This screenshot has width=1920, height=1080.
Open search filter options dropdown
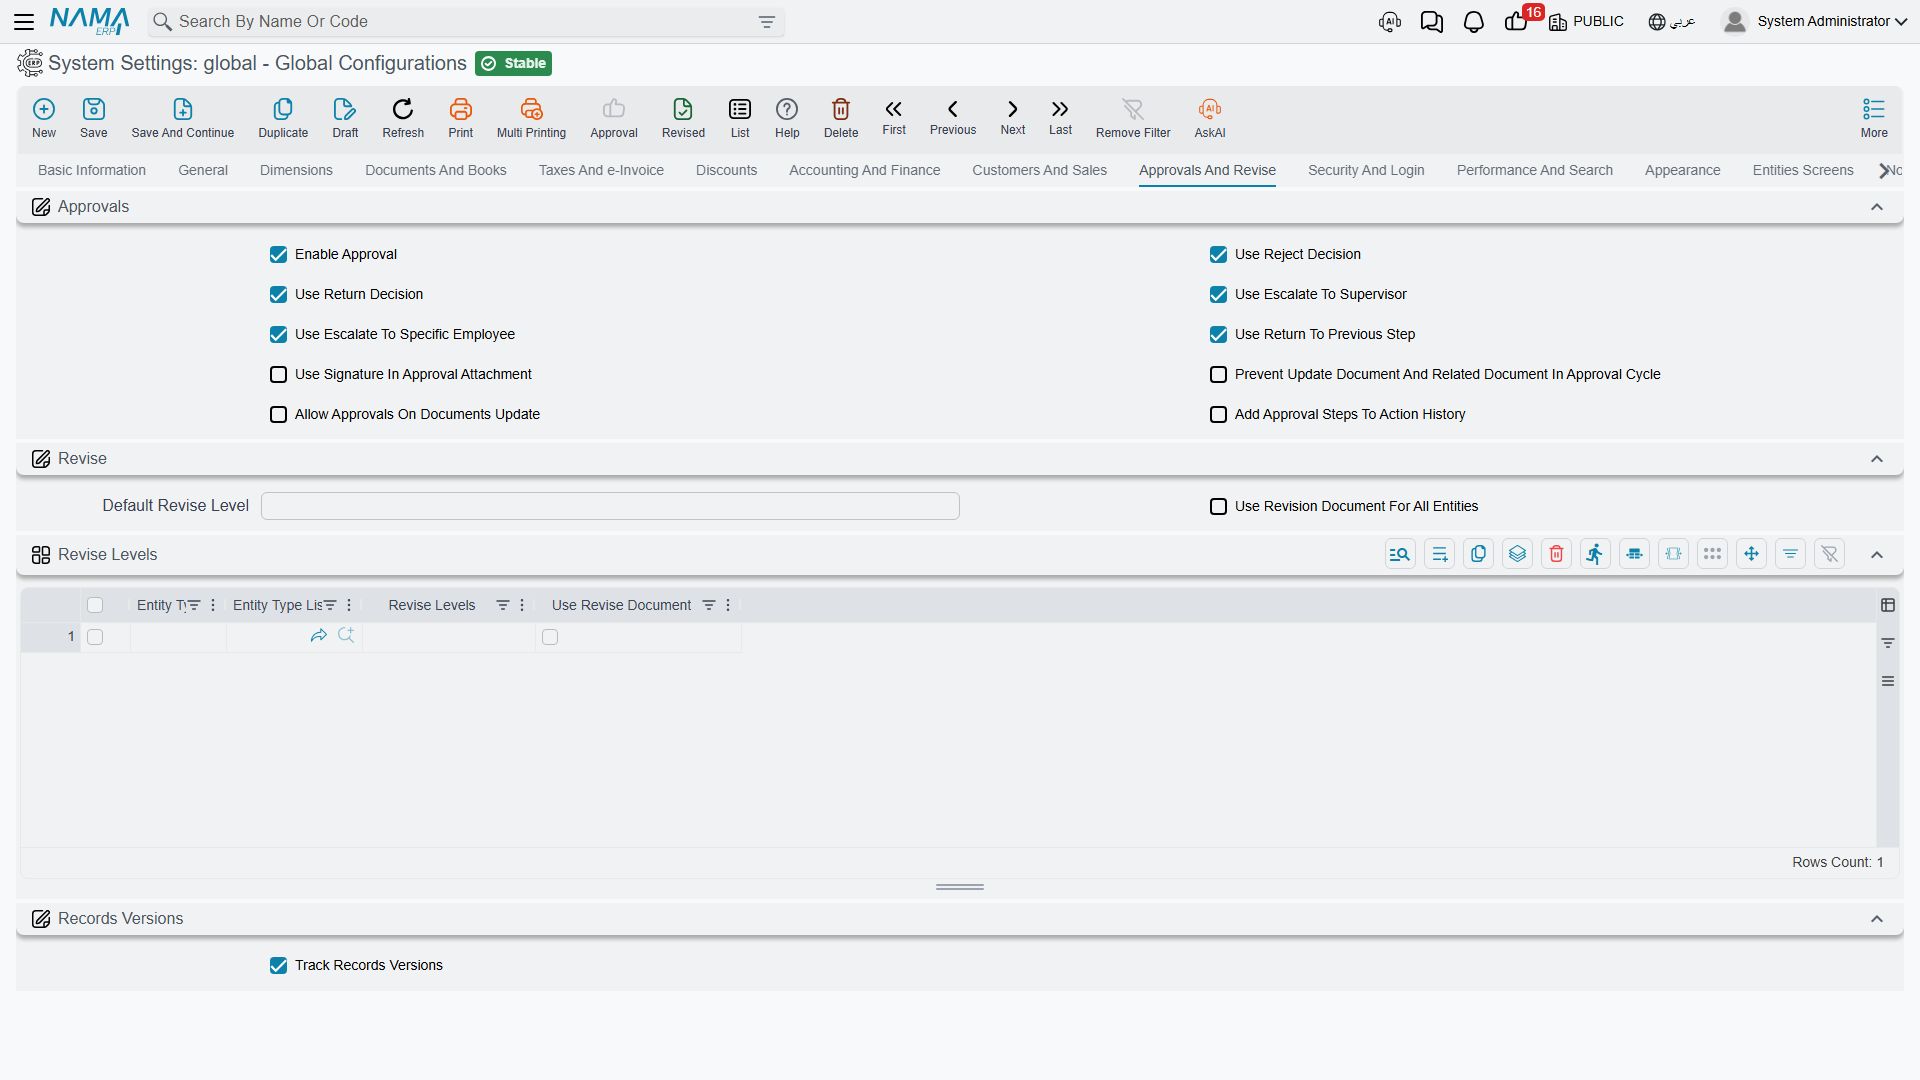767,22
